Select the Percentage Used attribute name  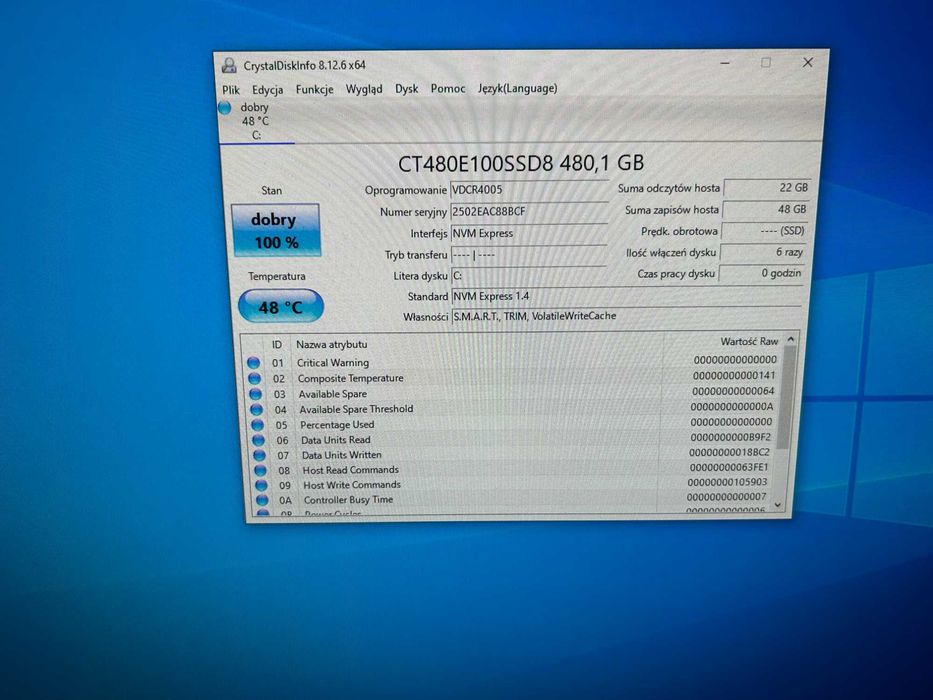(x=337, y=424)
